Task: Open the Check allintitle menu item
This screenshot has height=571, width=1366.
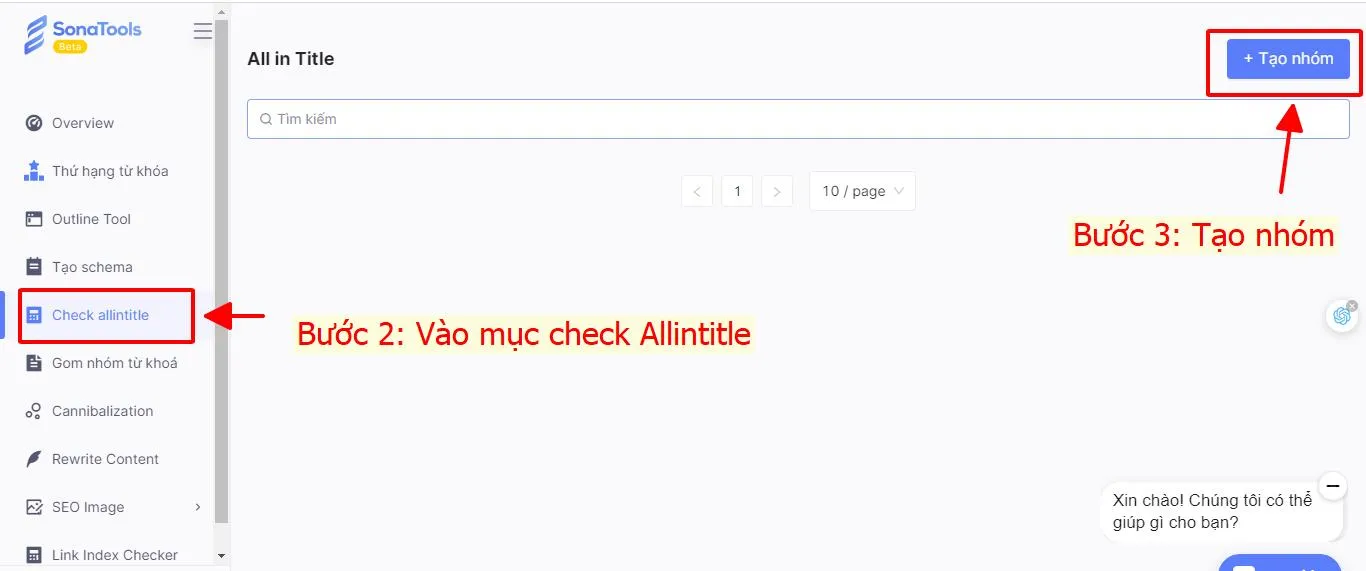Action: pos(106,315)
